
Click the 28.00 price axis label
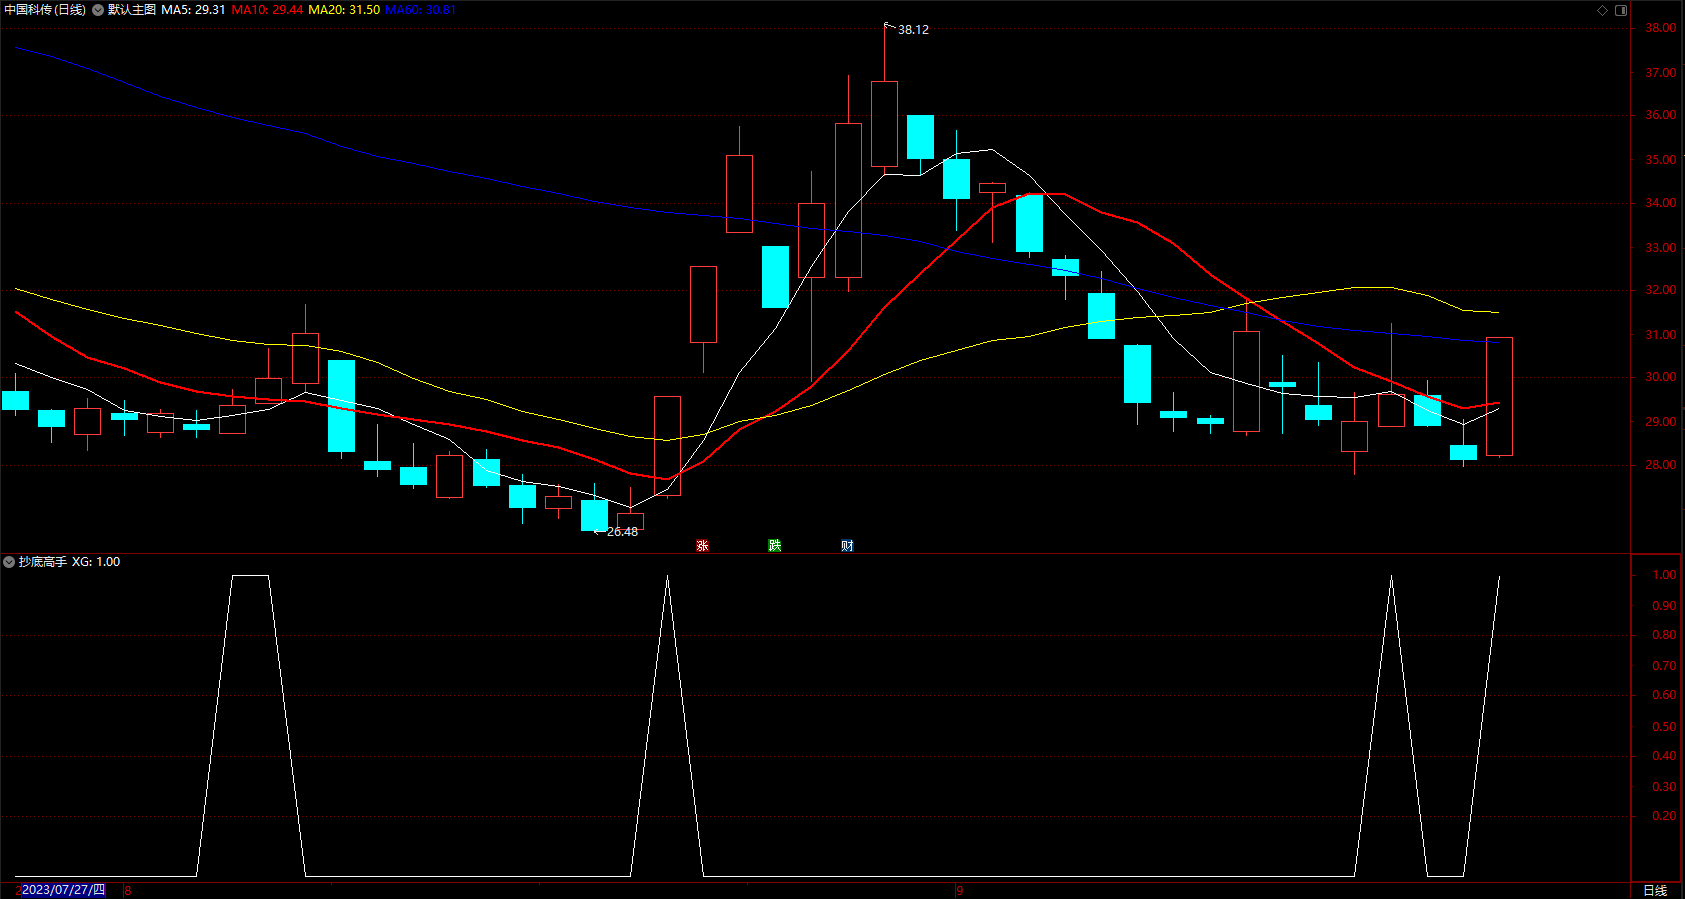click(1661, 465)
